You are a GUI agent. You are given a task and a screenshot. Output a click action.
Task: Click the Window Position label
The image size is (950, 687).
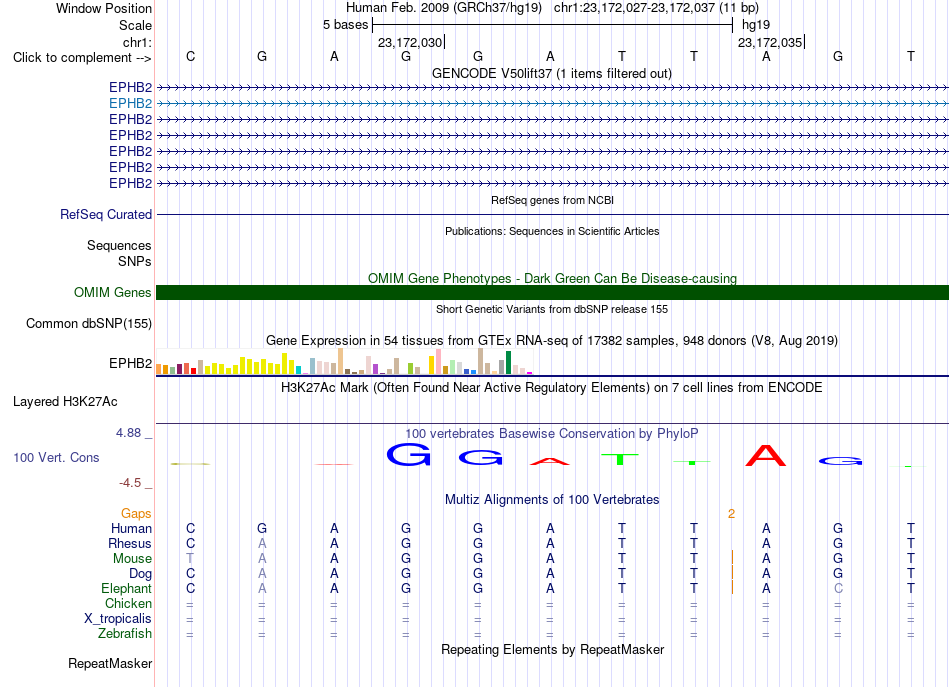104,8
